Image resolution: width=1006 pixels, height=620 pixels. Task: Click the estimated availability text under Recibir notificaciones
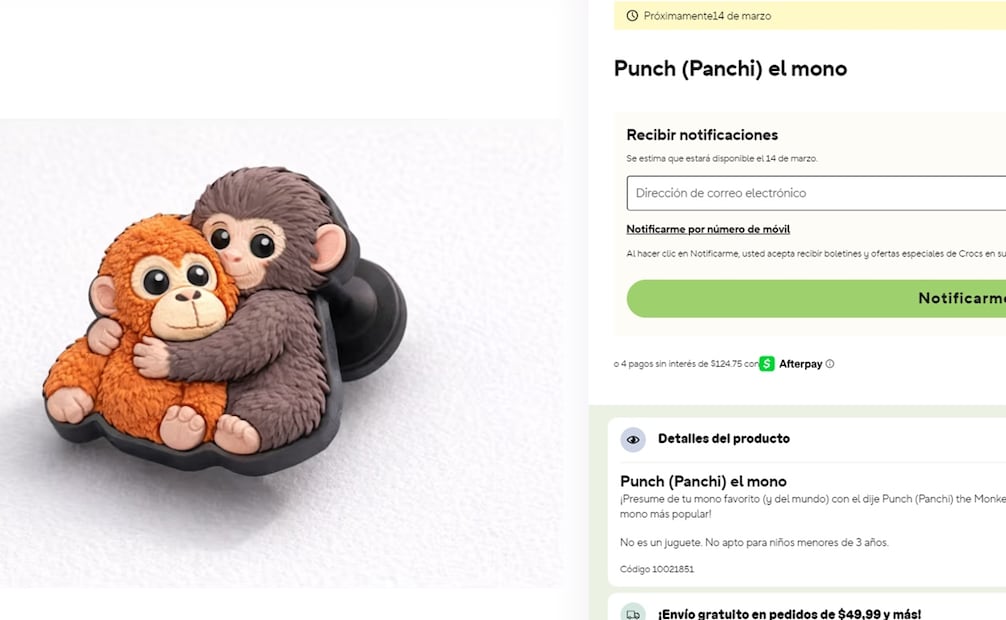tap(722, 159)
